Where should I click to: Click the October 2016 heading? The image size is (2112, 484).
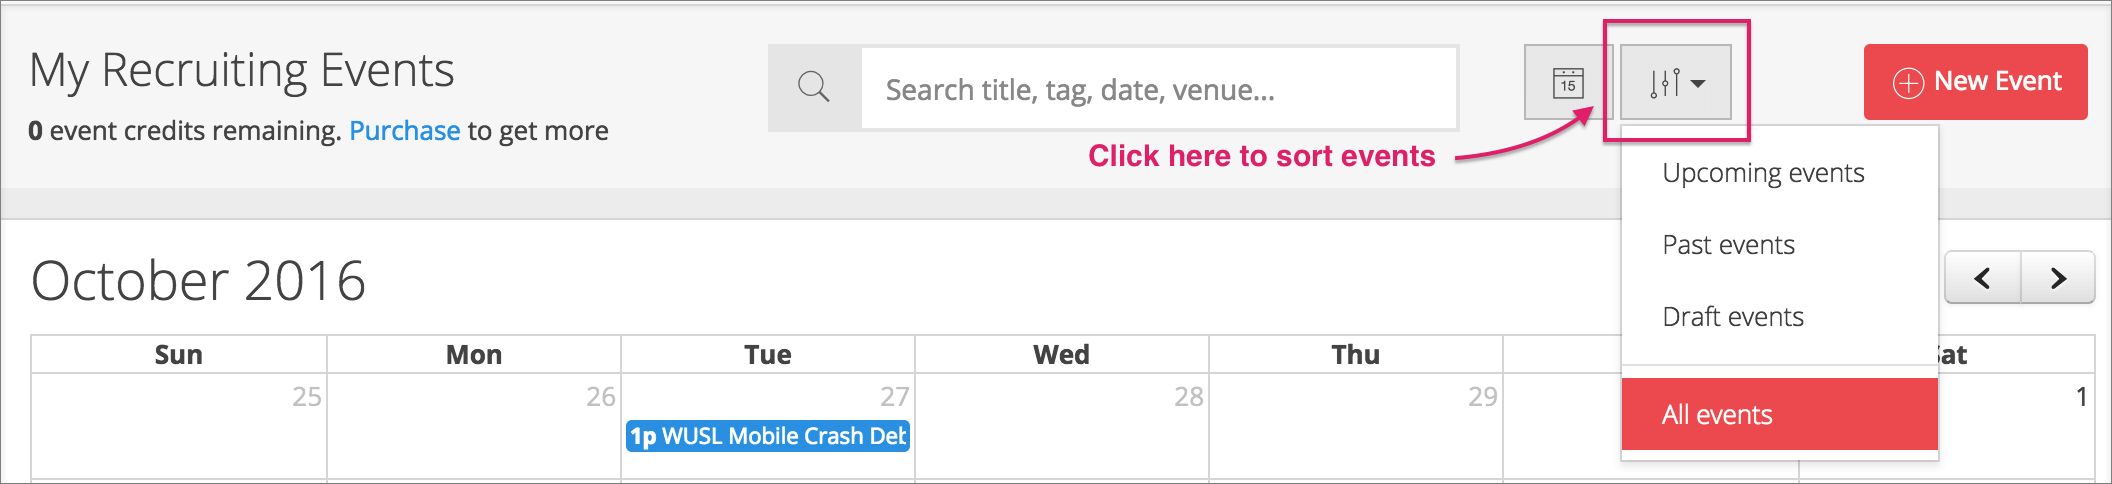(x=198, y=281)
